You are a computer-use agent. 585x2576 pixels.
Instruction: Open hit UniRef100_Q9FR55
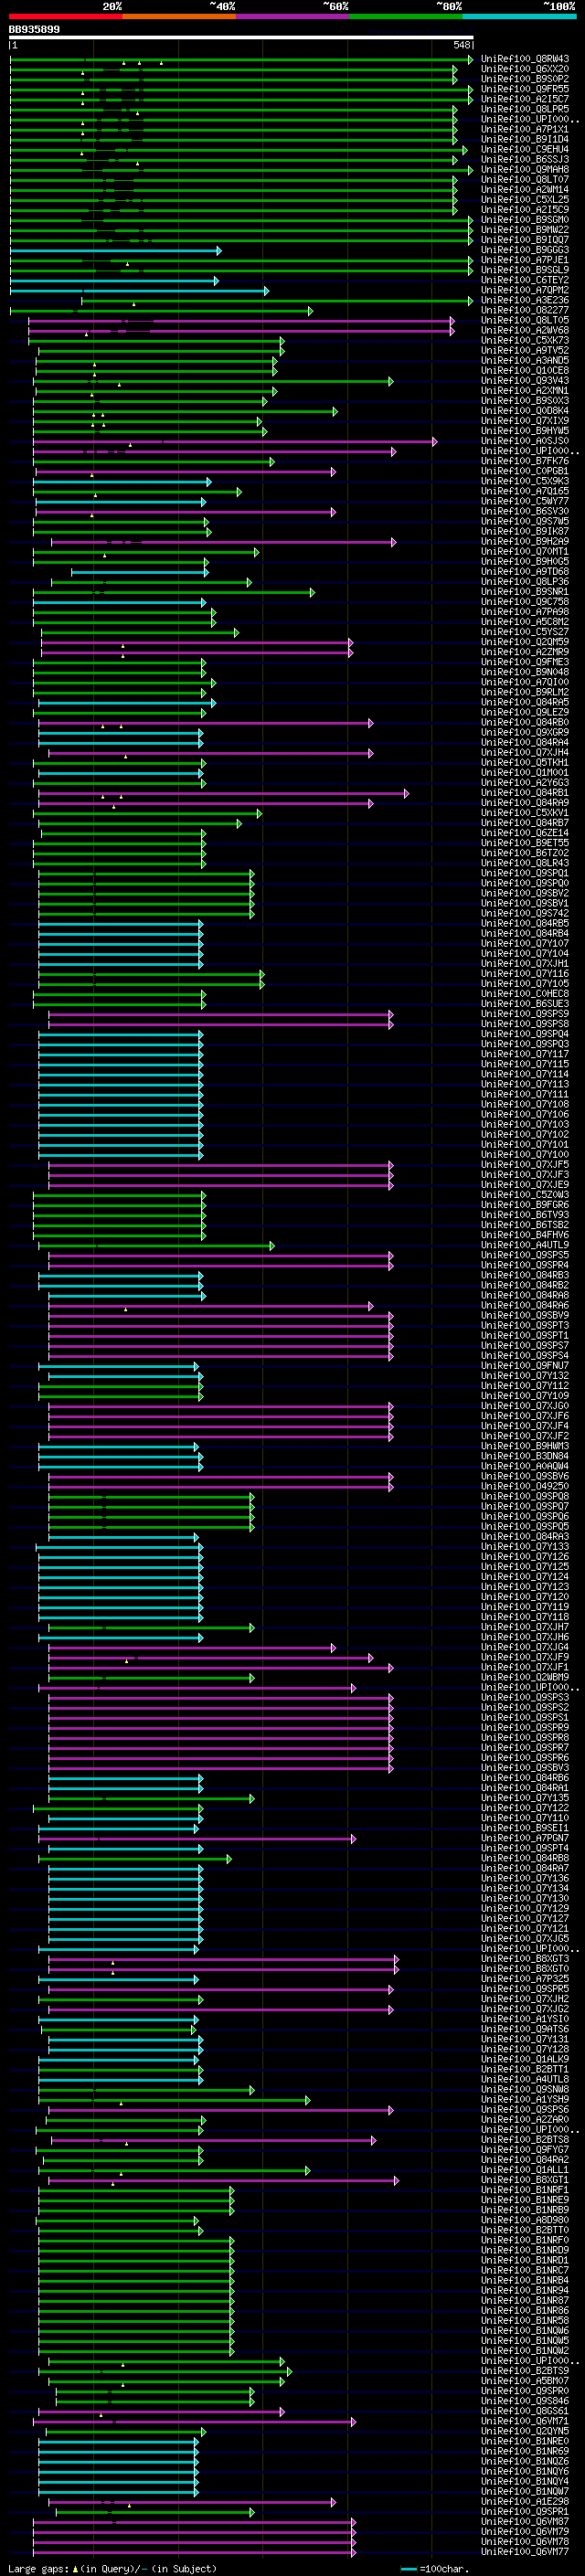[x=525, y=89]
